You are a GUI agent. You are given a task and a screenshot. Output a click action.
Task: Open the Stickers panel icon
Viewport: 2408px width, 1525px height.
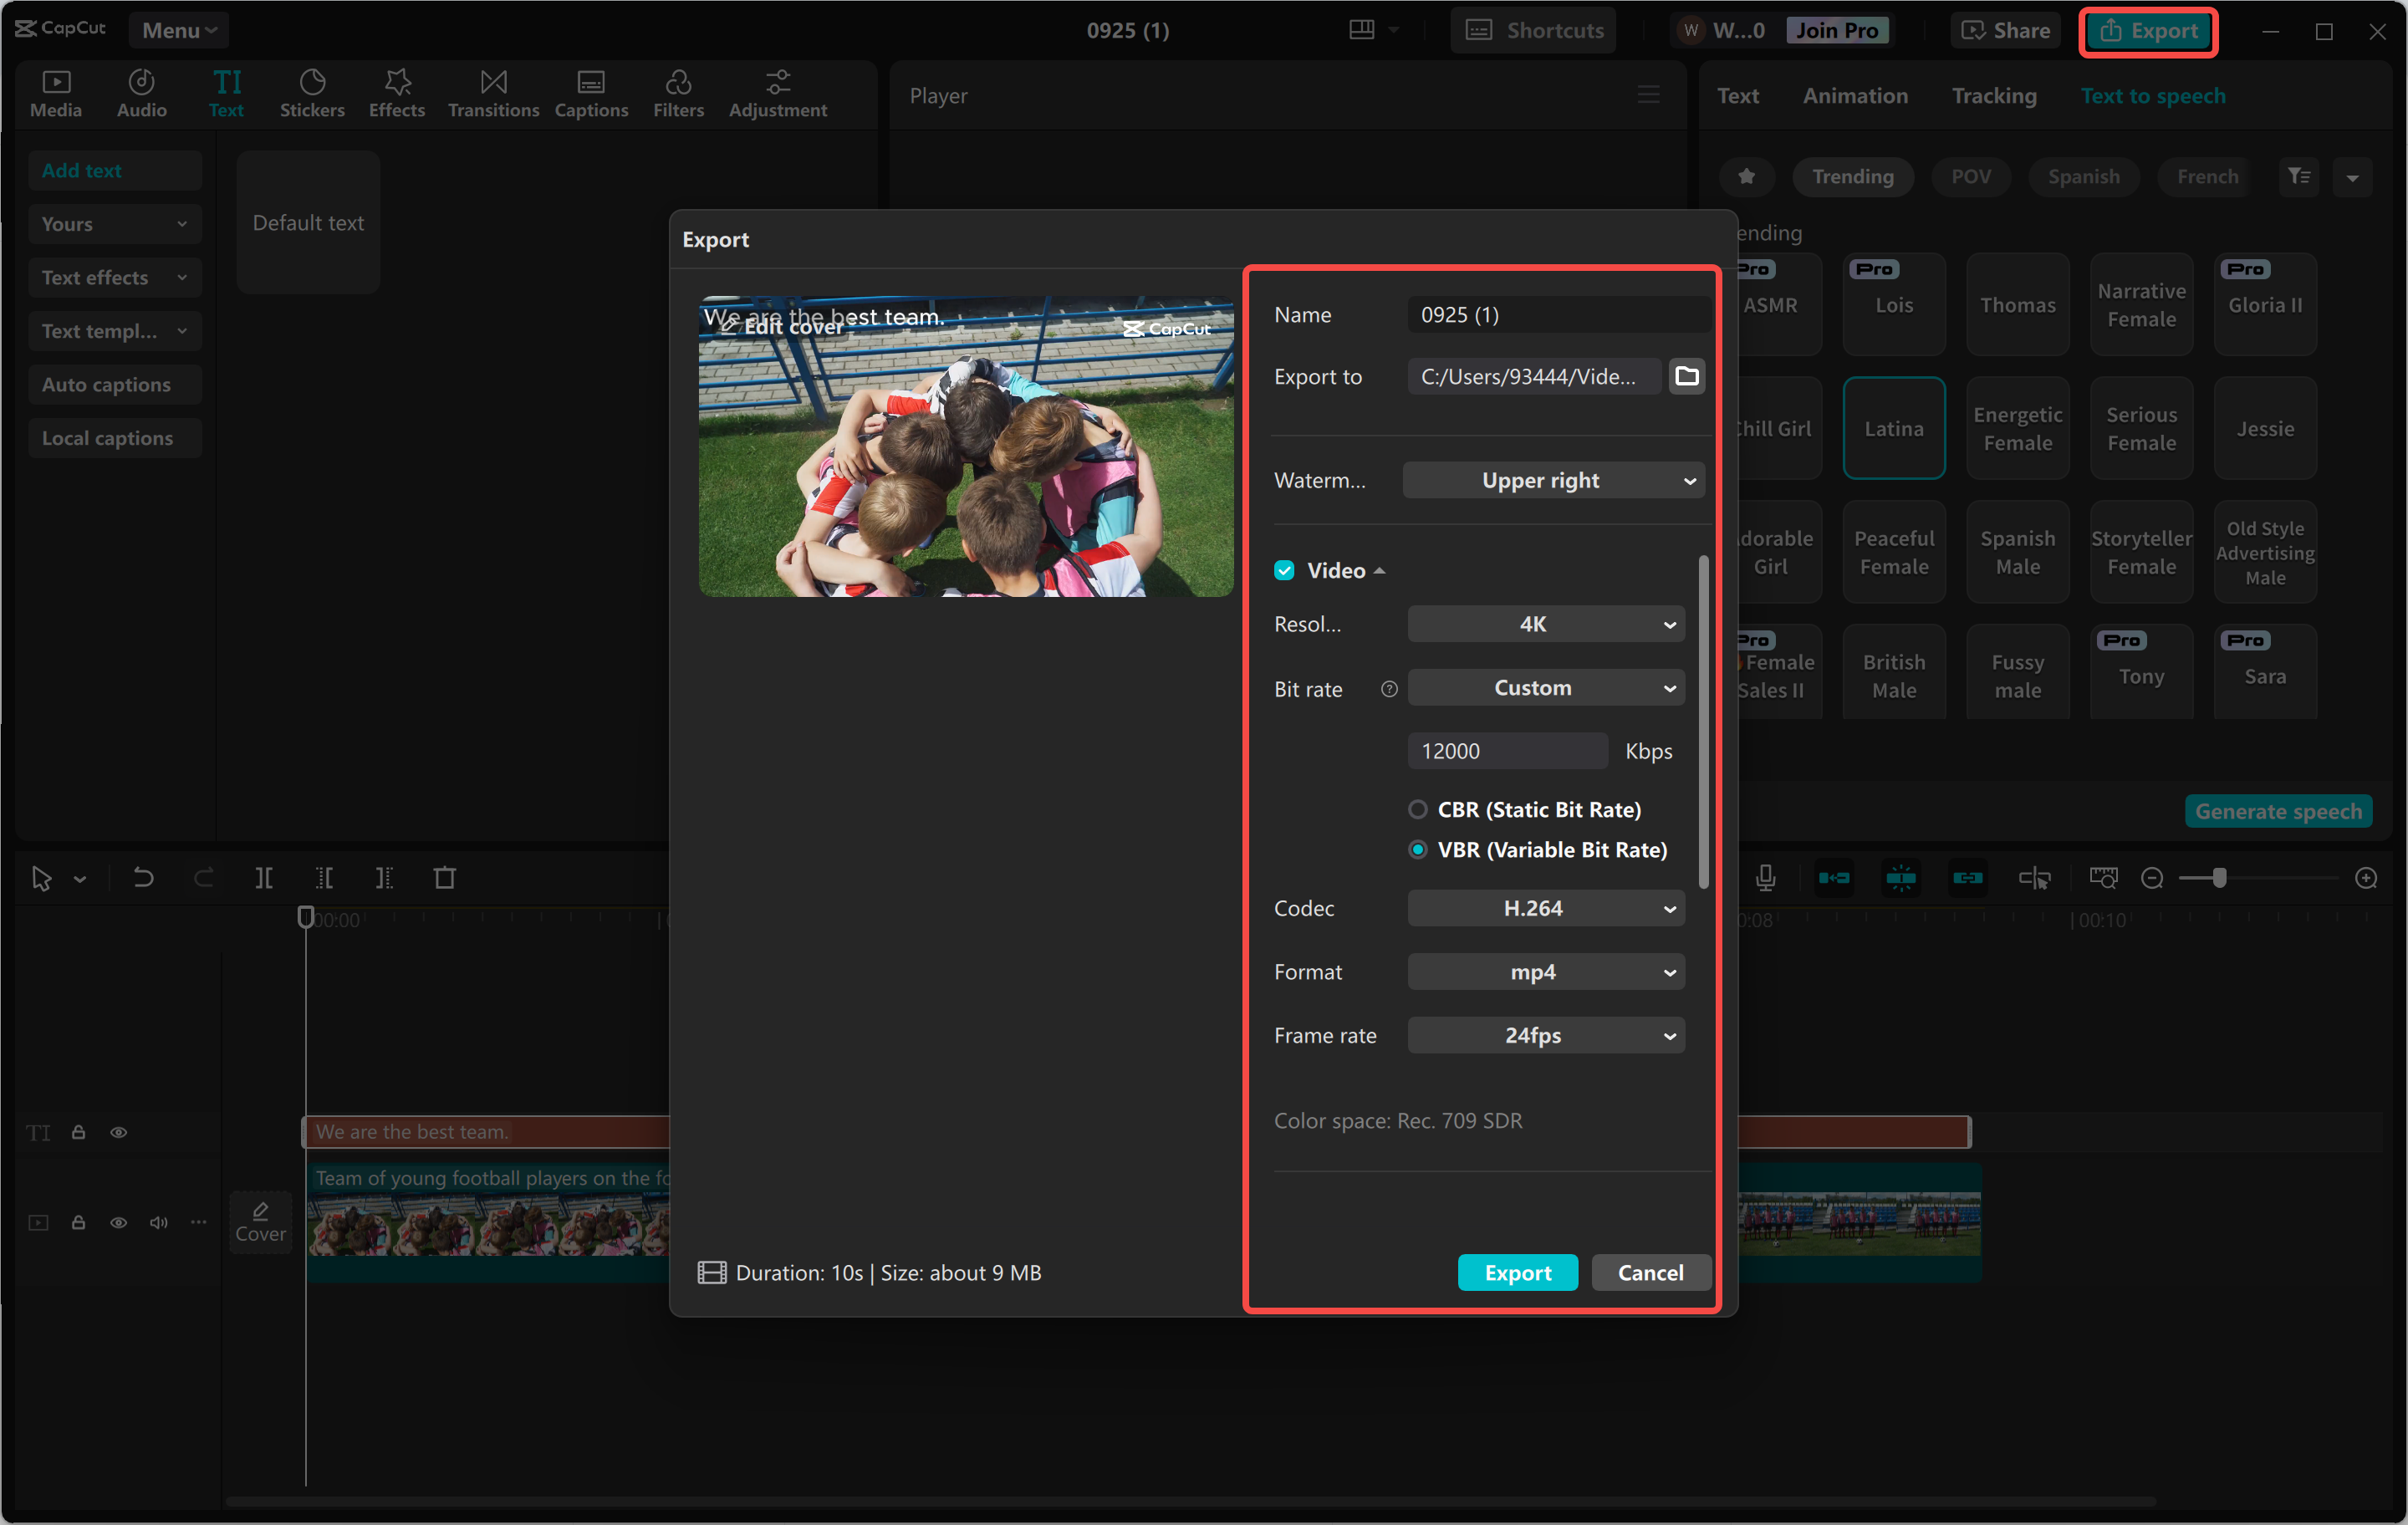pyautogui.click(x=312, y=93)
